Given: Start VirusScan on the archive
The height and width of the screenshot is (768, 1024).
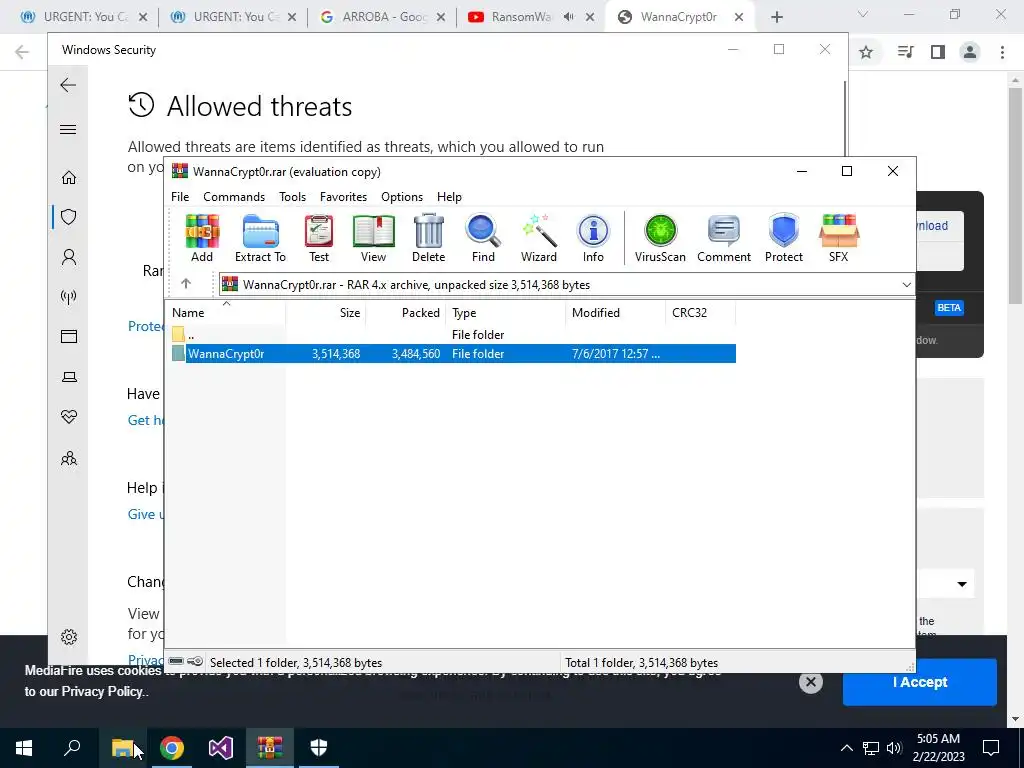Looking at the screenshot, I should [660, 238].
